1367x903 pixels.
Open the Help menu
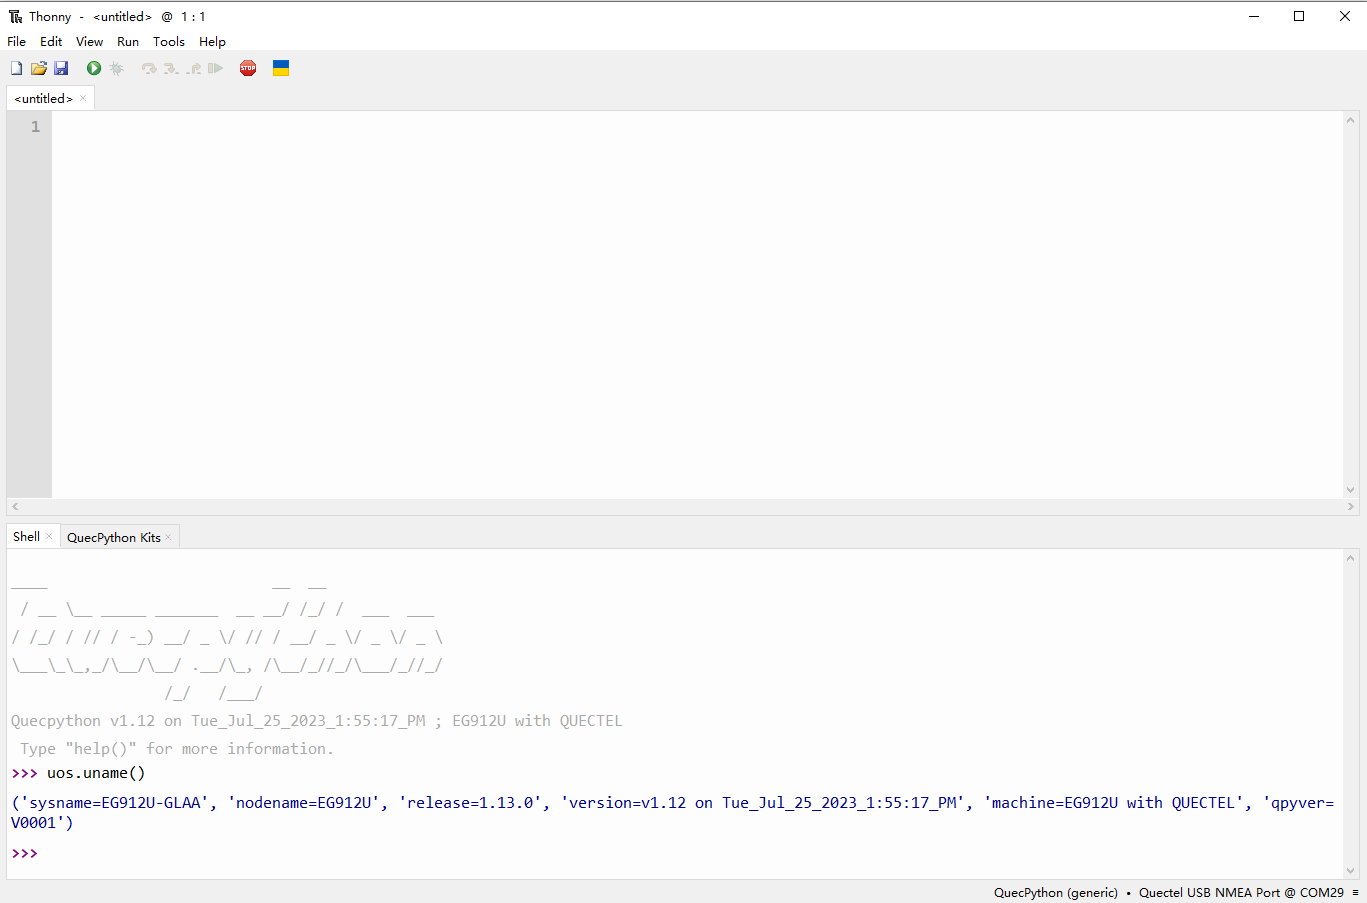click(x=212, y=41)
